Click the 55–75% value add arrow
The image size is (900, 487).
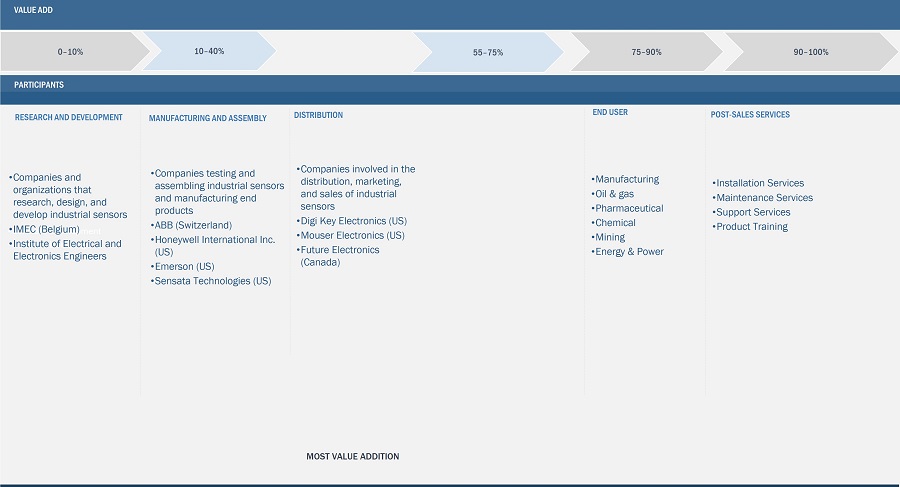click(x=488, y=52)
